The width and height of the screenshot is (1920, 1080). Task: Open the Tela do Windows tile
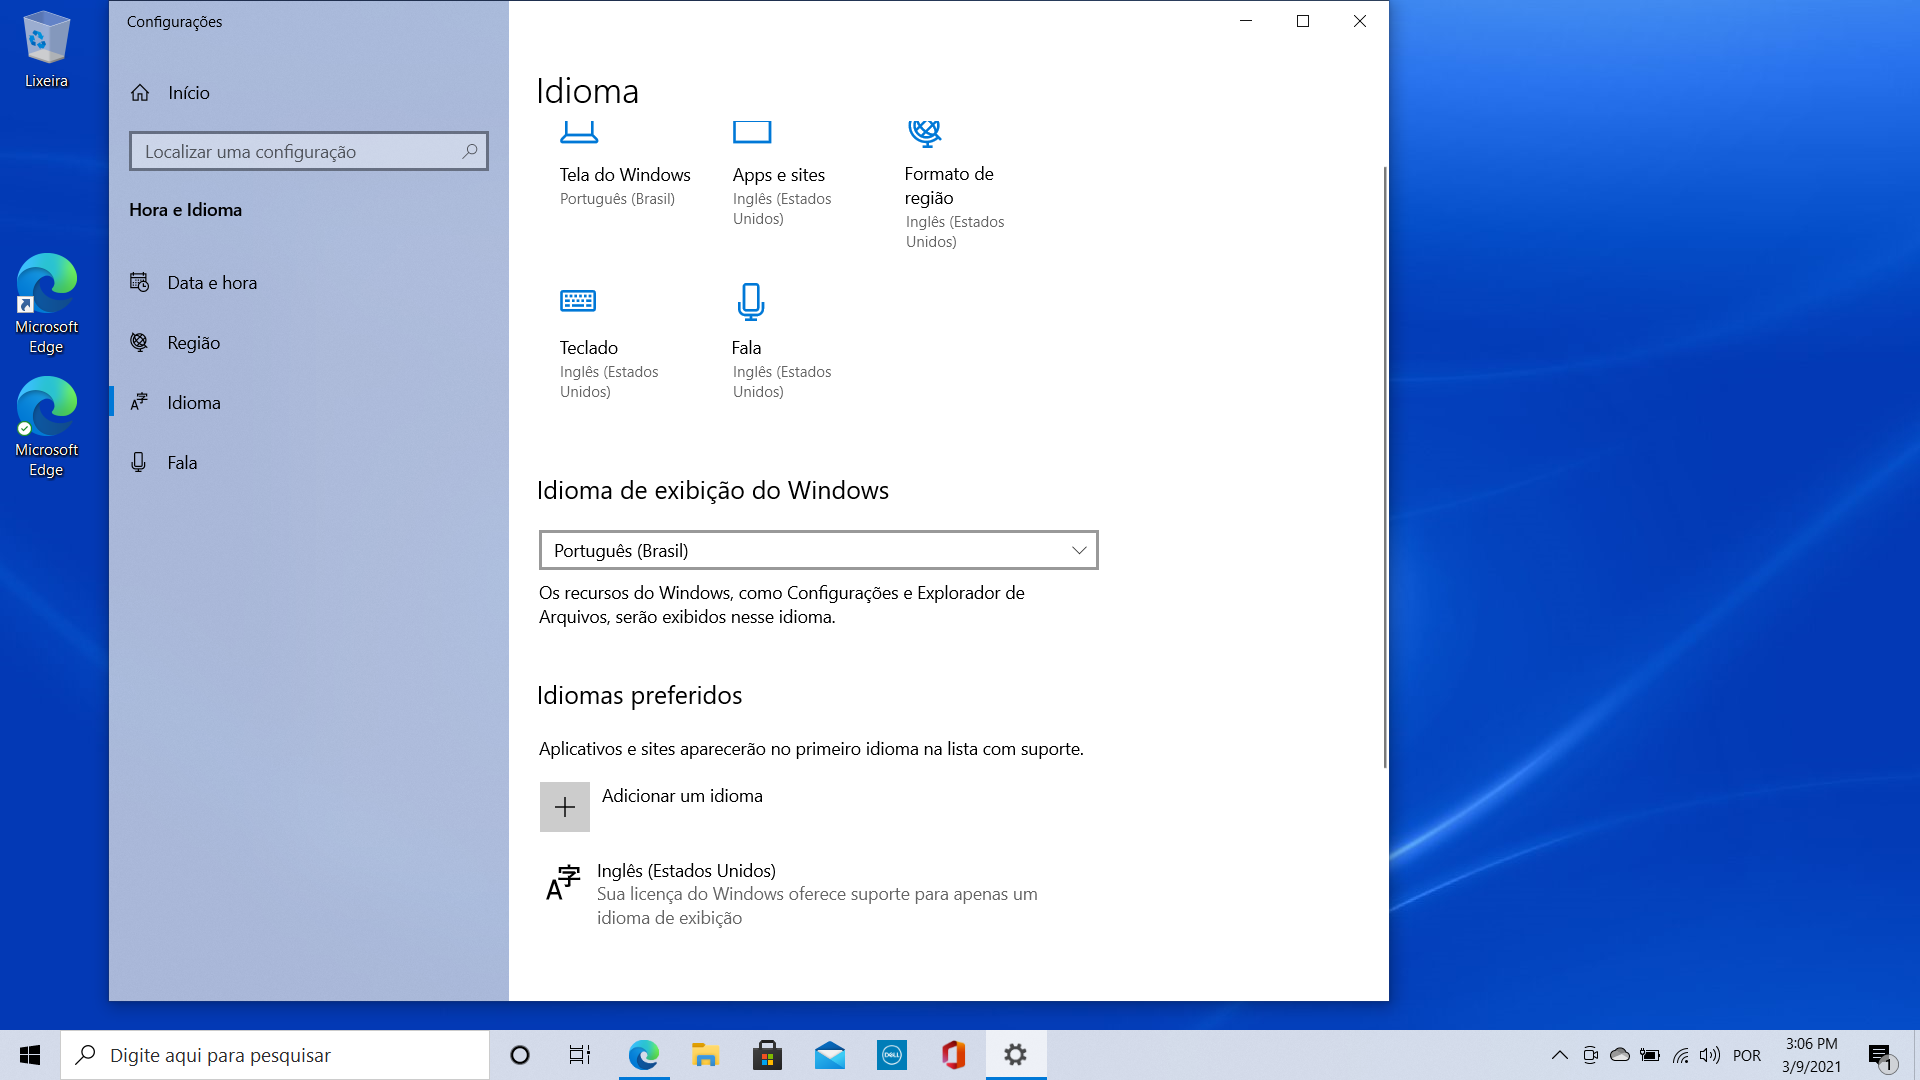[x=624, y=174]
